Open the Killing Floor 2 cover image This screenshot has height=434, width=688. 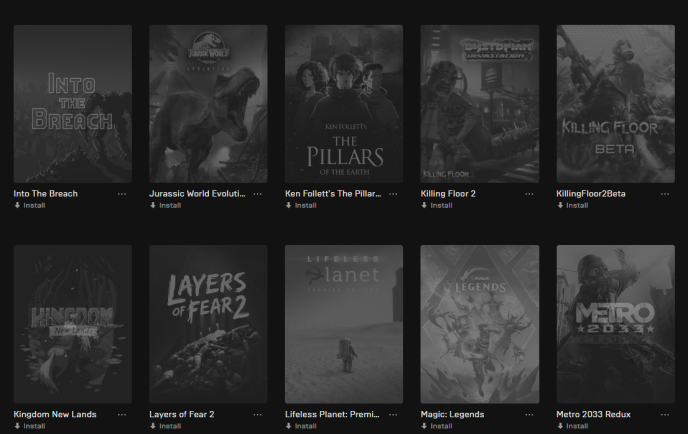coord(480,104)
